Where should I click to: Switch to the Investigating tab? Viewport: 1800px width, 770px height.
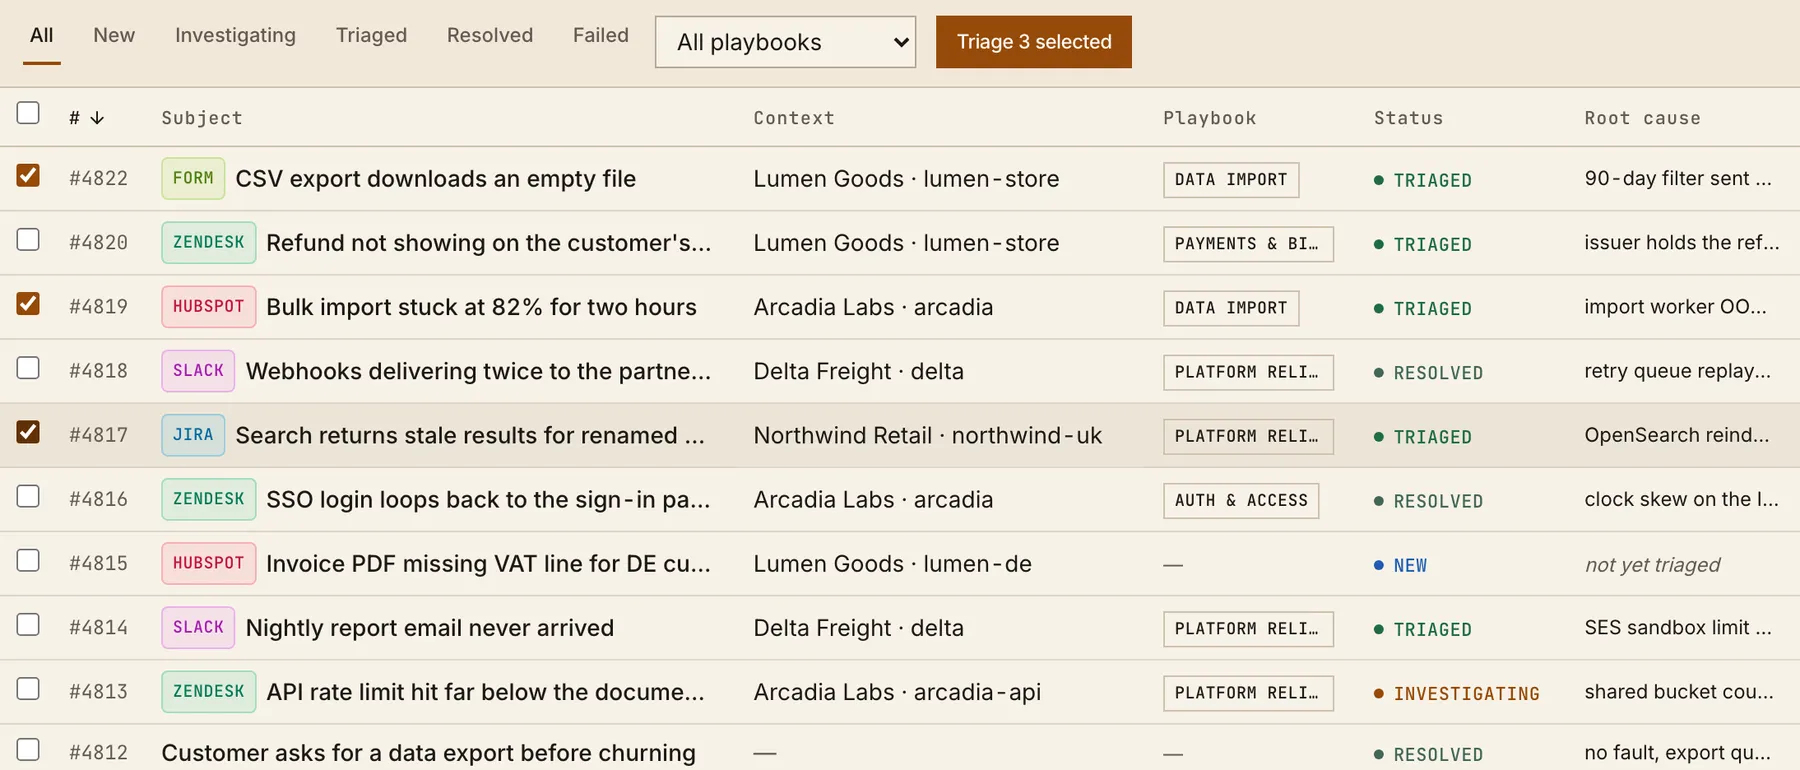coord(235,36)
